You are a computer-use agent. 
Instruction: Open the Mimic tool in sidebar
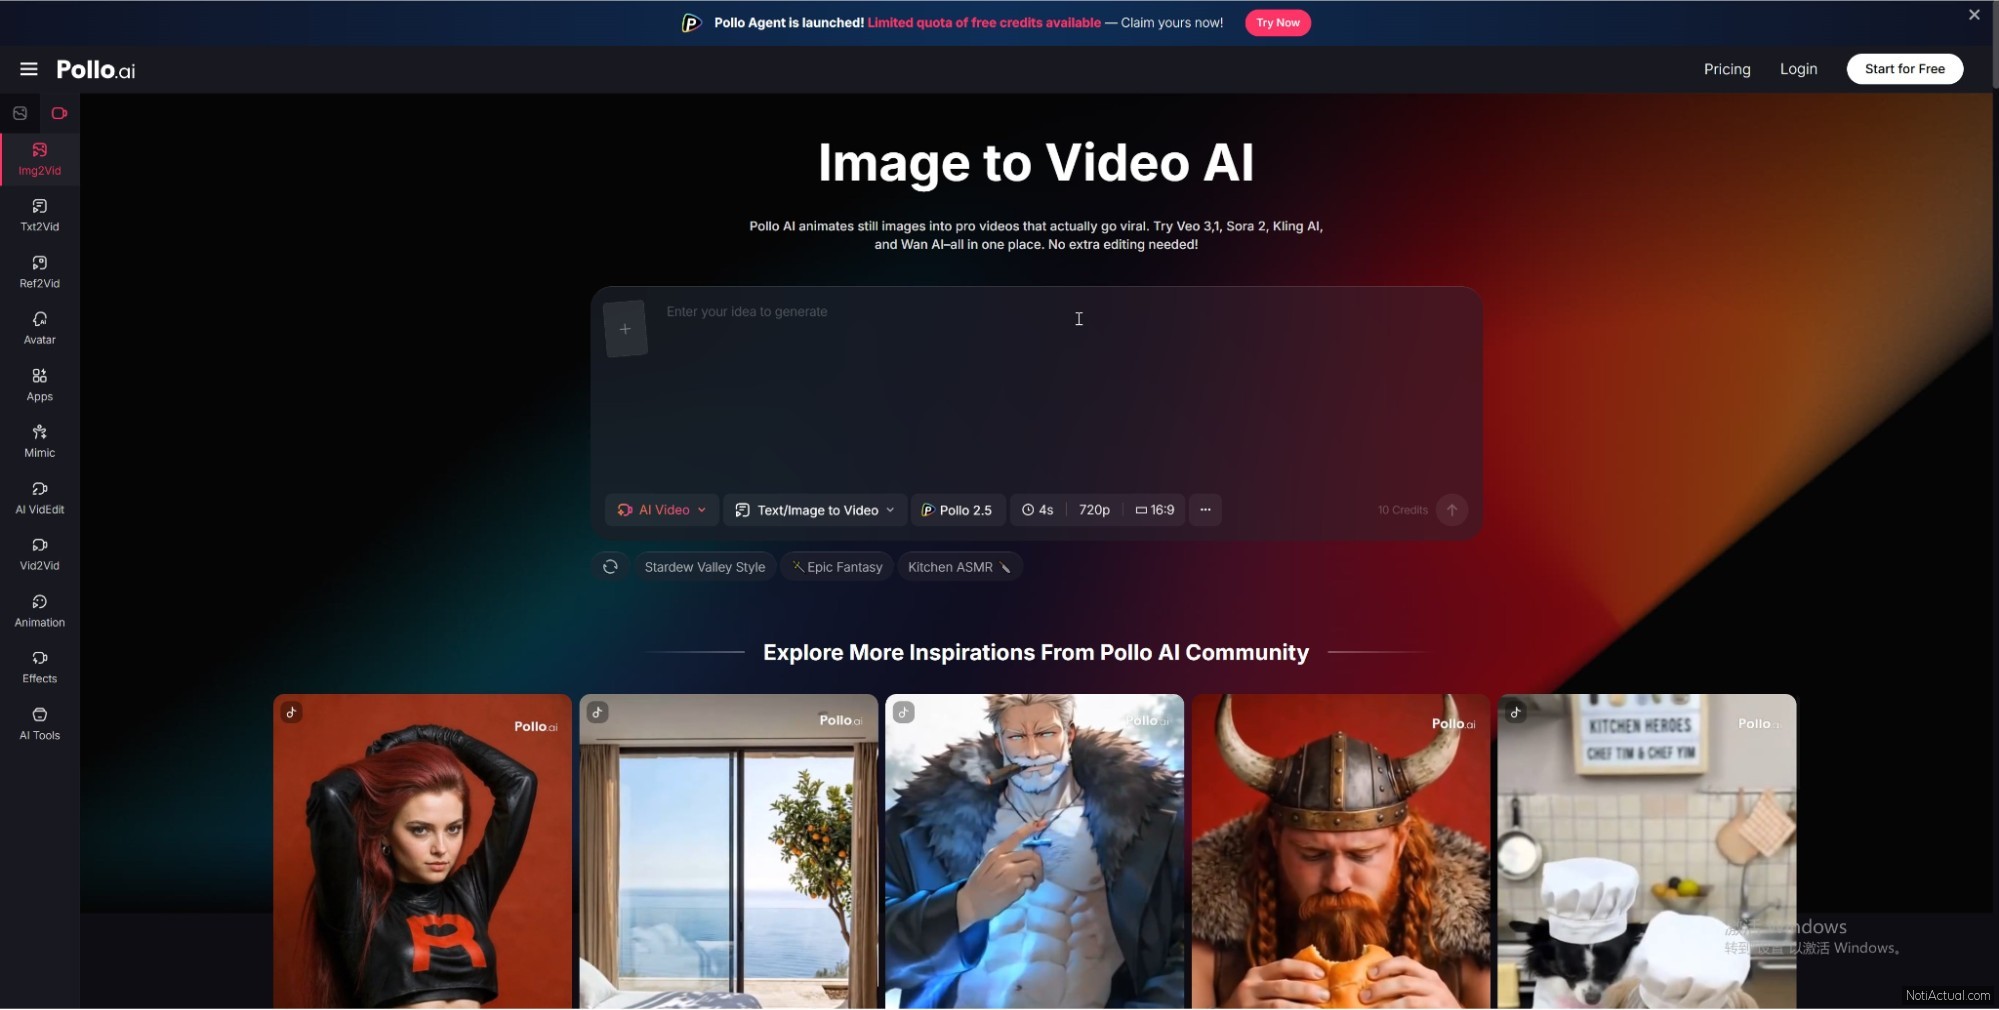(40, 441)
